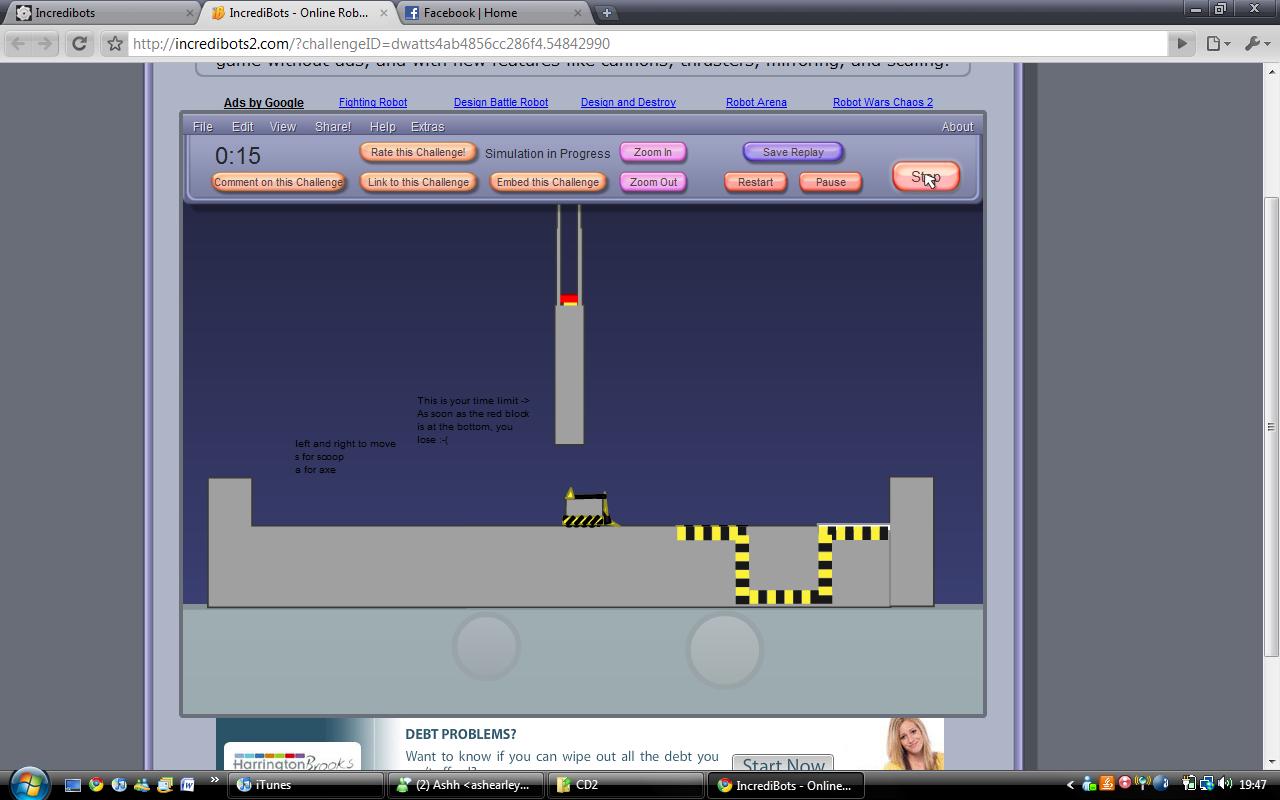Viewport: 1280px width, 800px height.
Task: Open the Robot Arena ad link
Action: coord(756,102)
